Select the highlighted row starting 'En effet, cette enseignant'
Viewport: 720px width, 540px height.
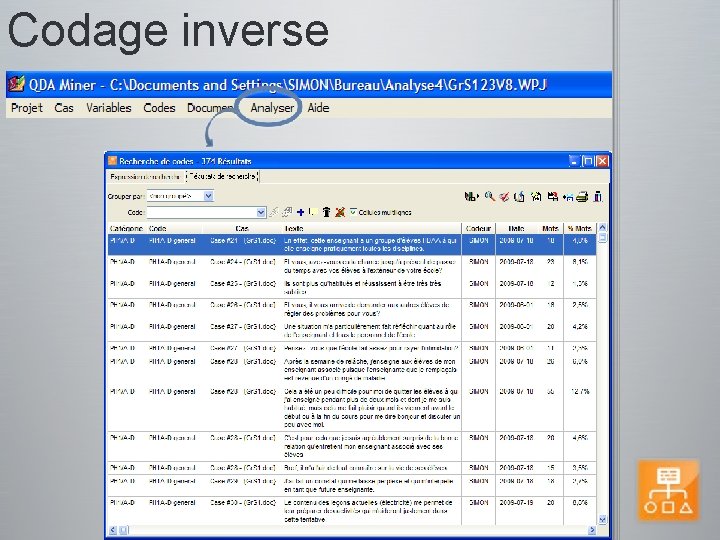click(352, 245)
